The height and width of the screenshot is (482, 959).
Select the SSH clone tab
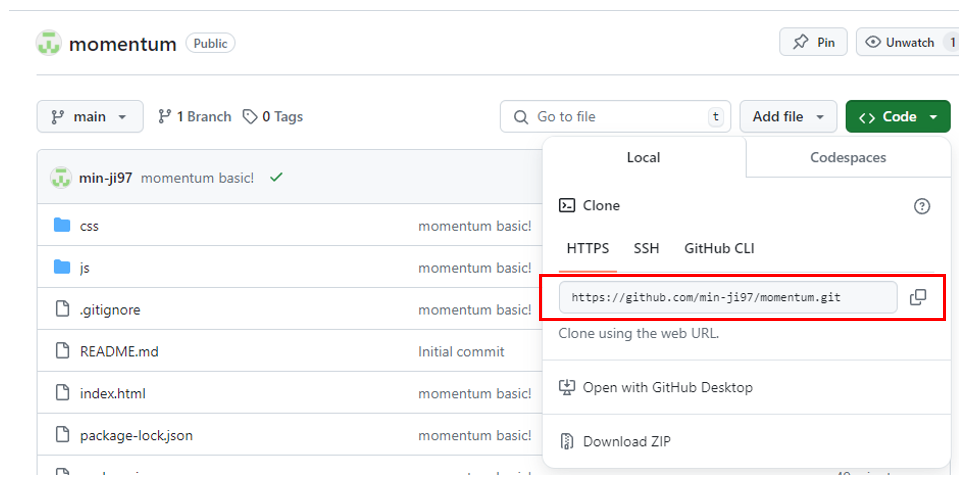[646, 248]
